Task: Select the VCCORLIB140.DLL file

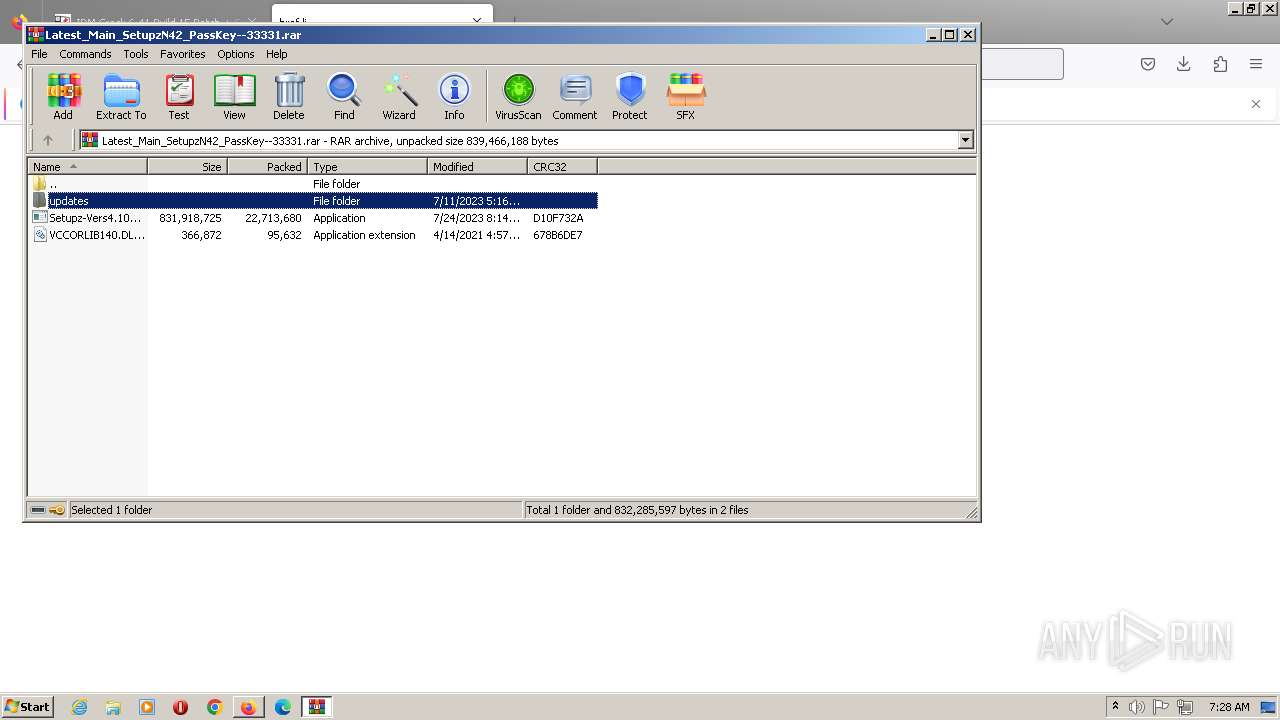Action: (313, 235)
